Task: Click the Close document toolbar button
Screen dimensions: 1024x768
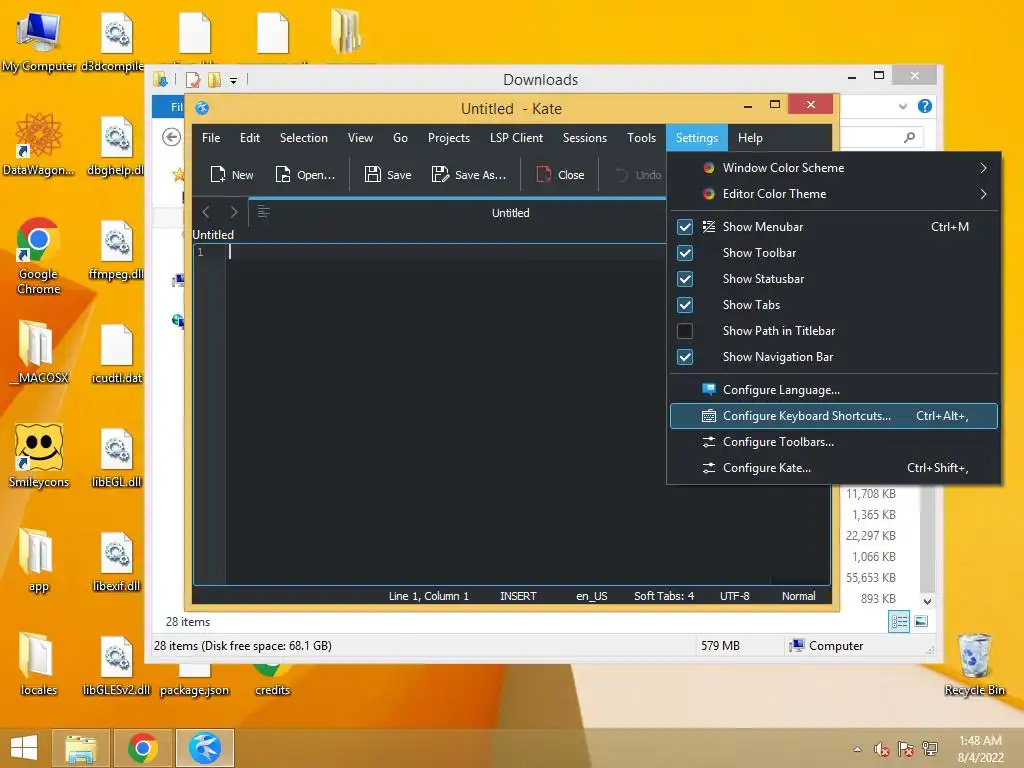Action: pos(560,174)
